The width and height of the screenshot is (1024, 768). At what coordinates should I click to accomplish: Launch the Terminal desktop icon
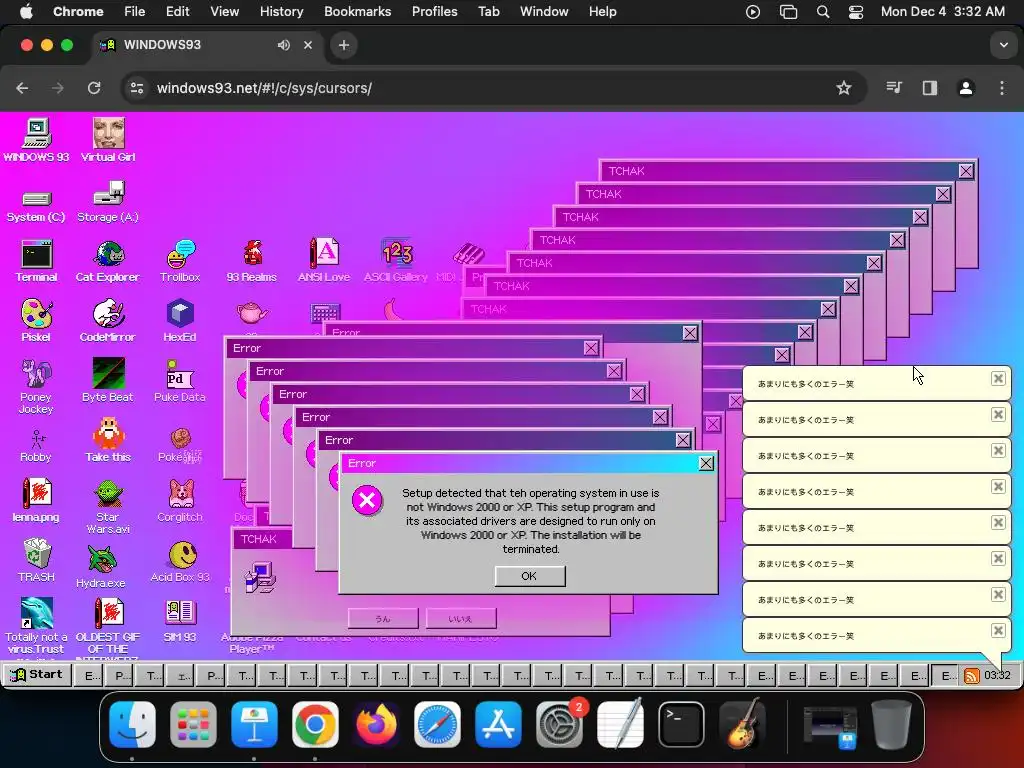click(x=37, y=261)
